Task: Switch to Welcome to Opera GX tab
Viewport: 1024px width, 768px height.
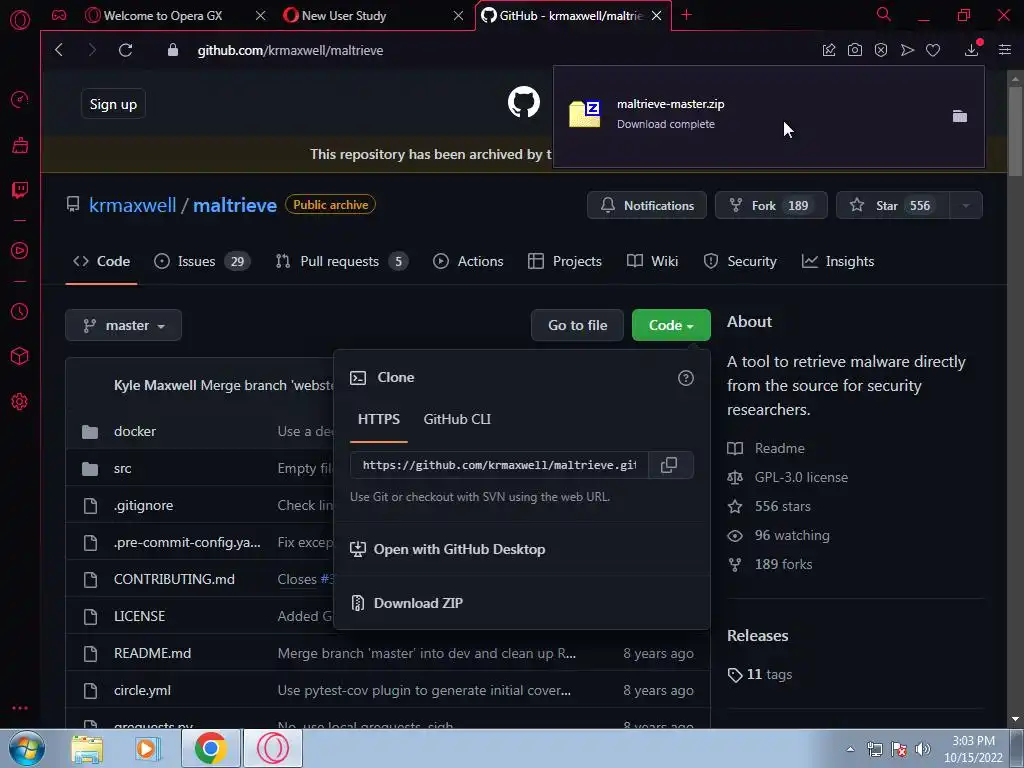Action: pyautogui.click(x=163, y=16)
